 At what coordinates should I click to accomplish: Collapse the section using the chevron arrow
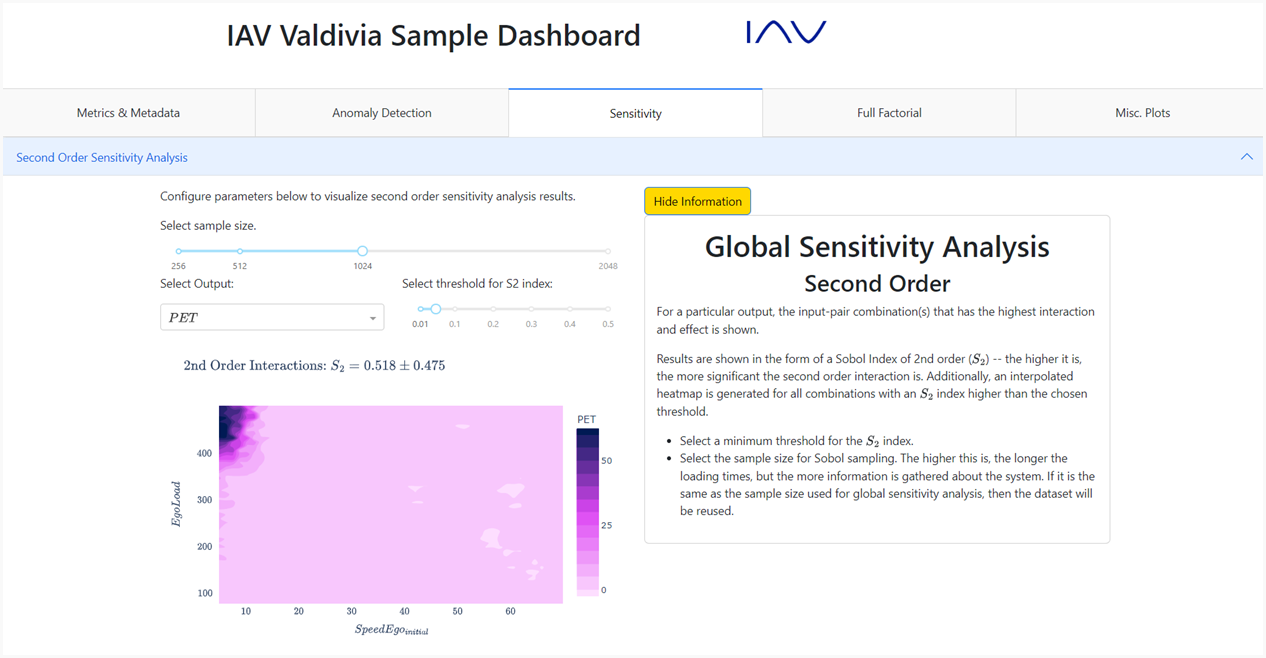[1246, 157]
